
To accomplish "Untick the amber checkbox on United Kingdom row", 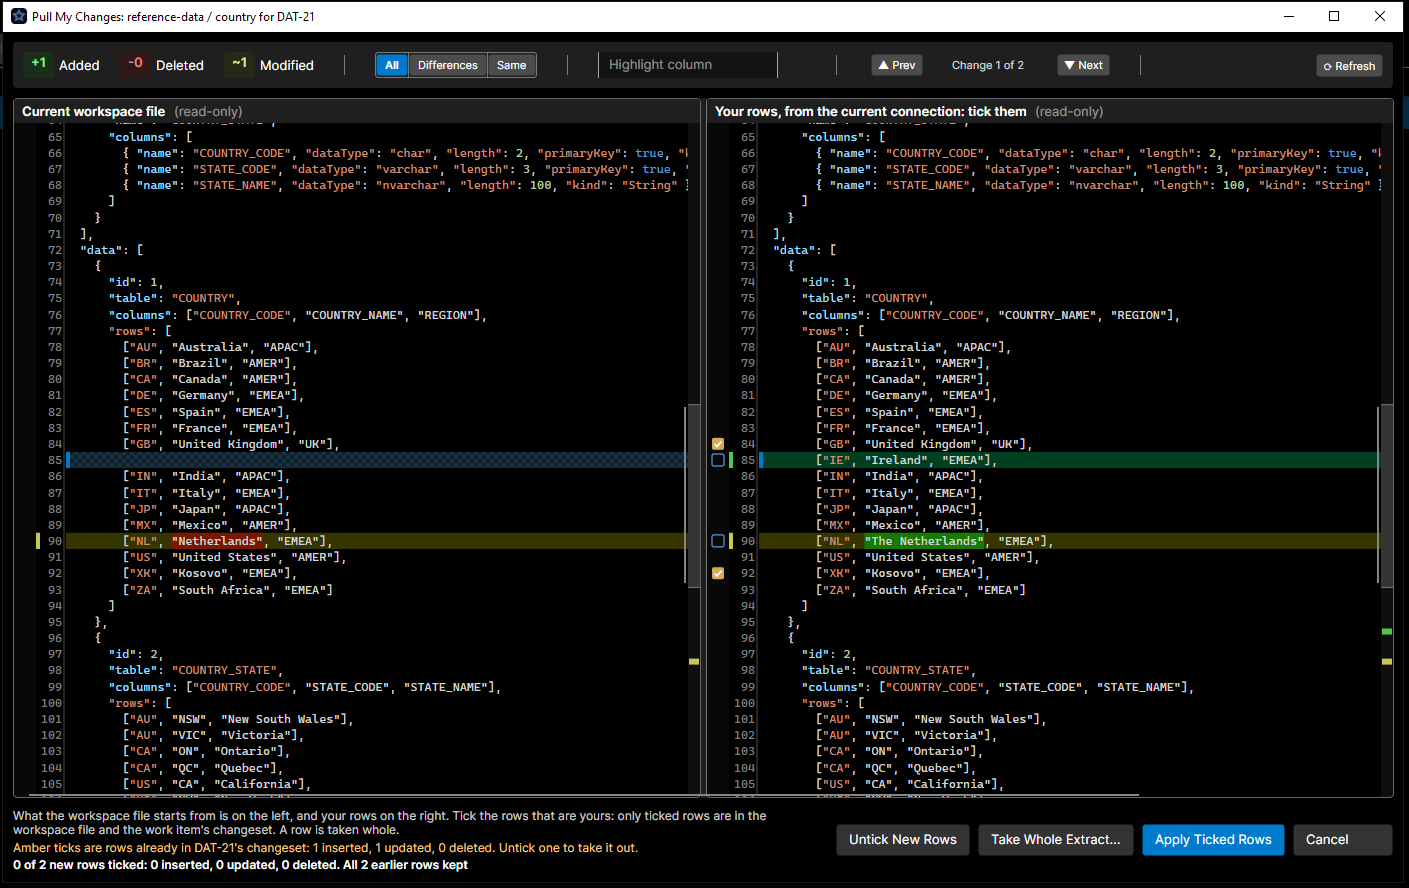I will (718, 444).
